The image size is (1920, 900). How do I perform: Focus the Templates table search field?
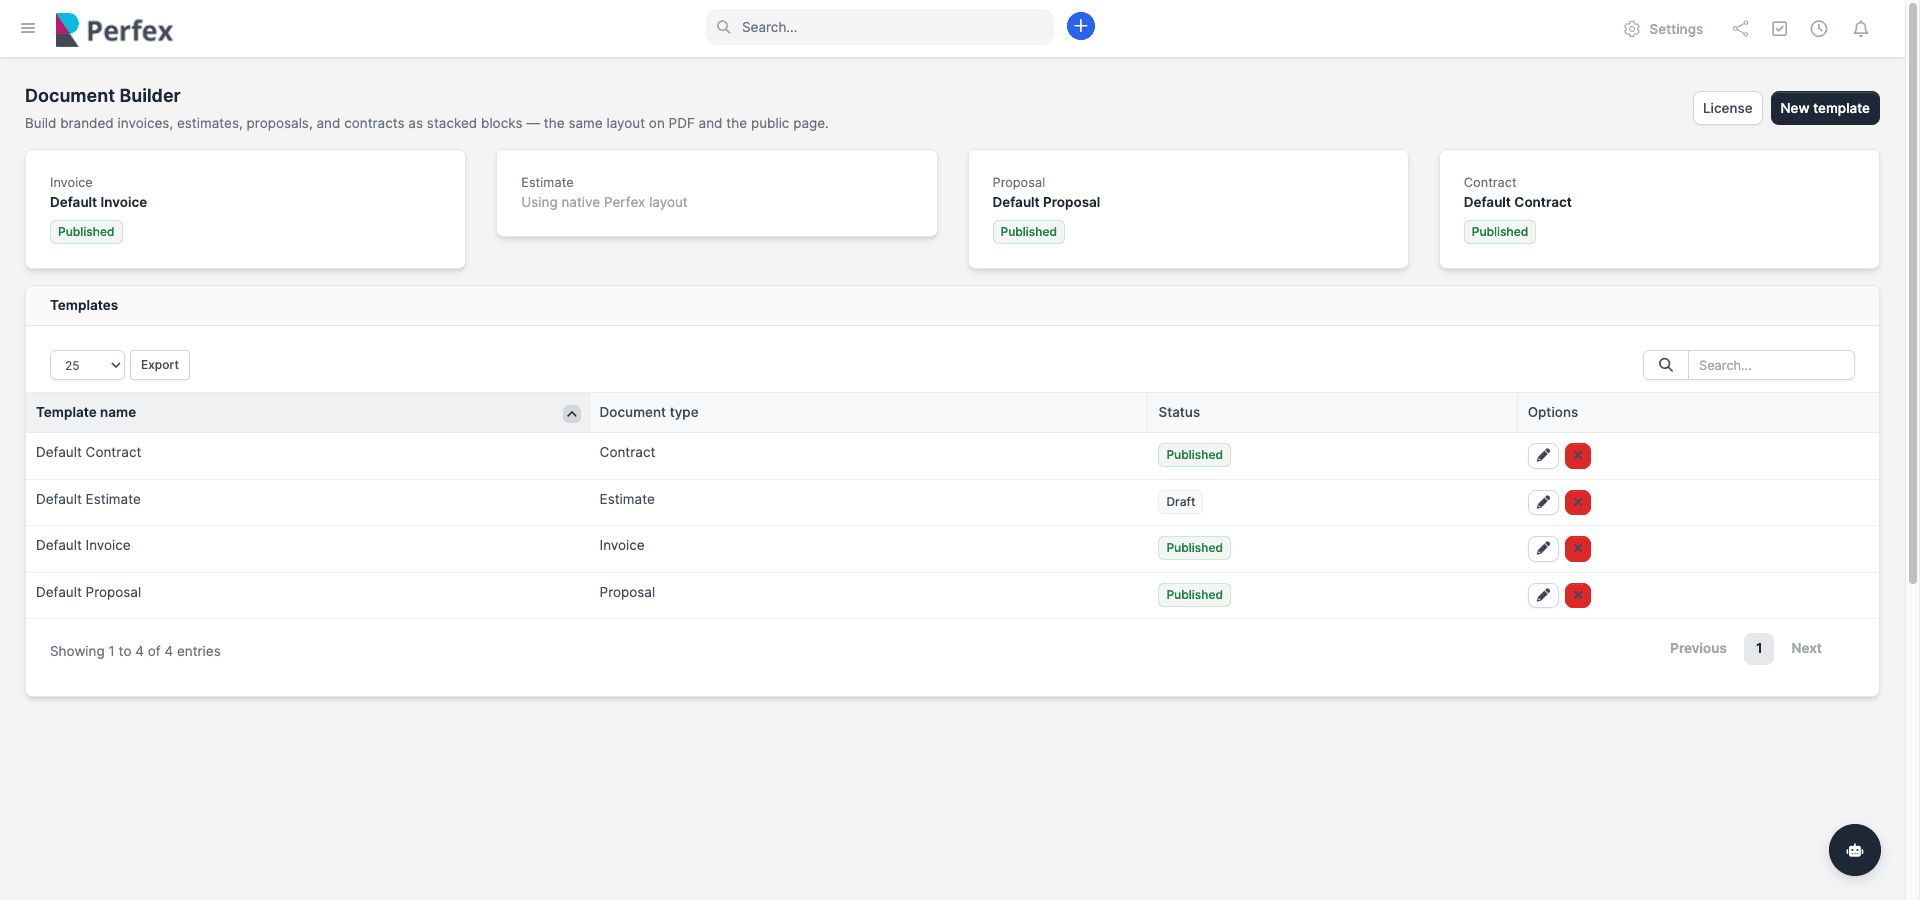1771,365
